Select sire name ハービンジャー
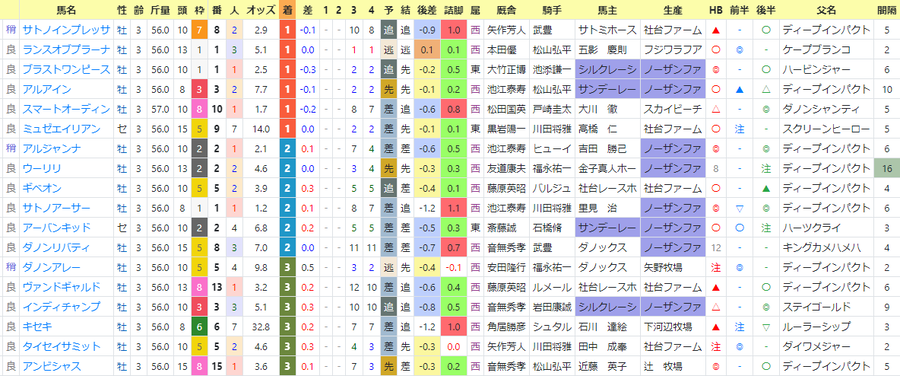The width and height of the screenshot is (900, 376). pyautogui.click(x=817, y=69)
